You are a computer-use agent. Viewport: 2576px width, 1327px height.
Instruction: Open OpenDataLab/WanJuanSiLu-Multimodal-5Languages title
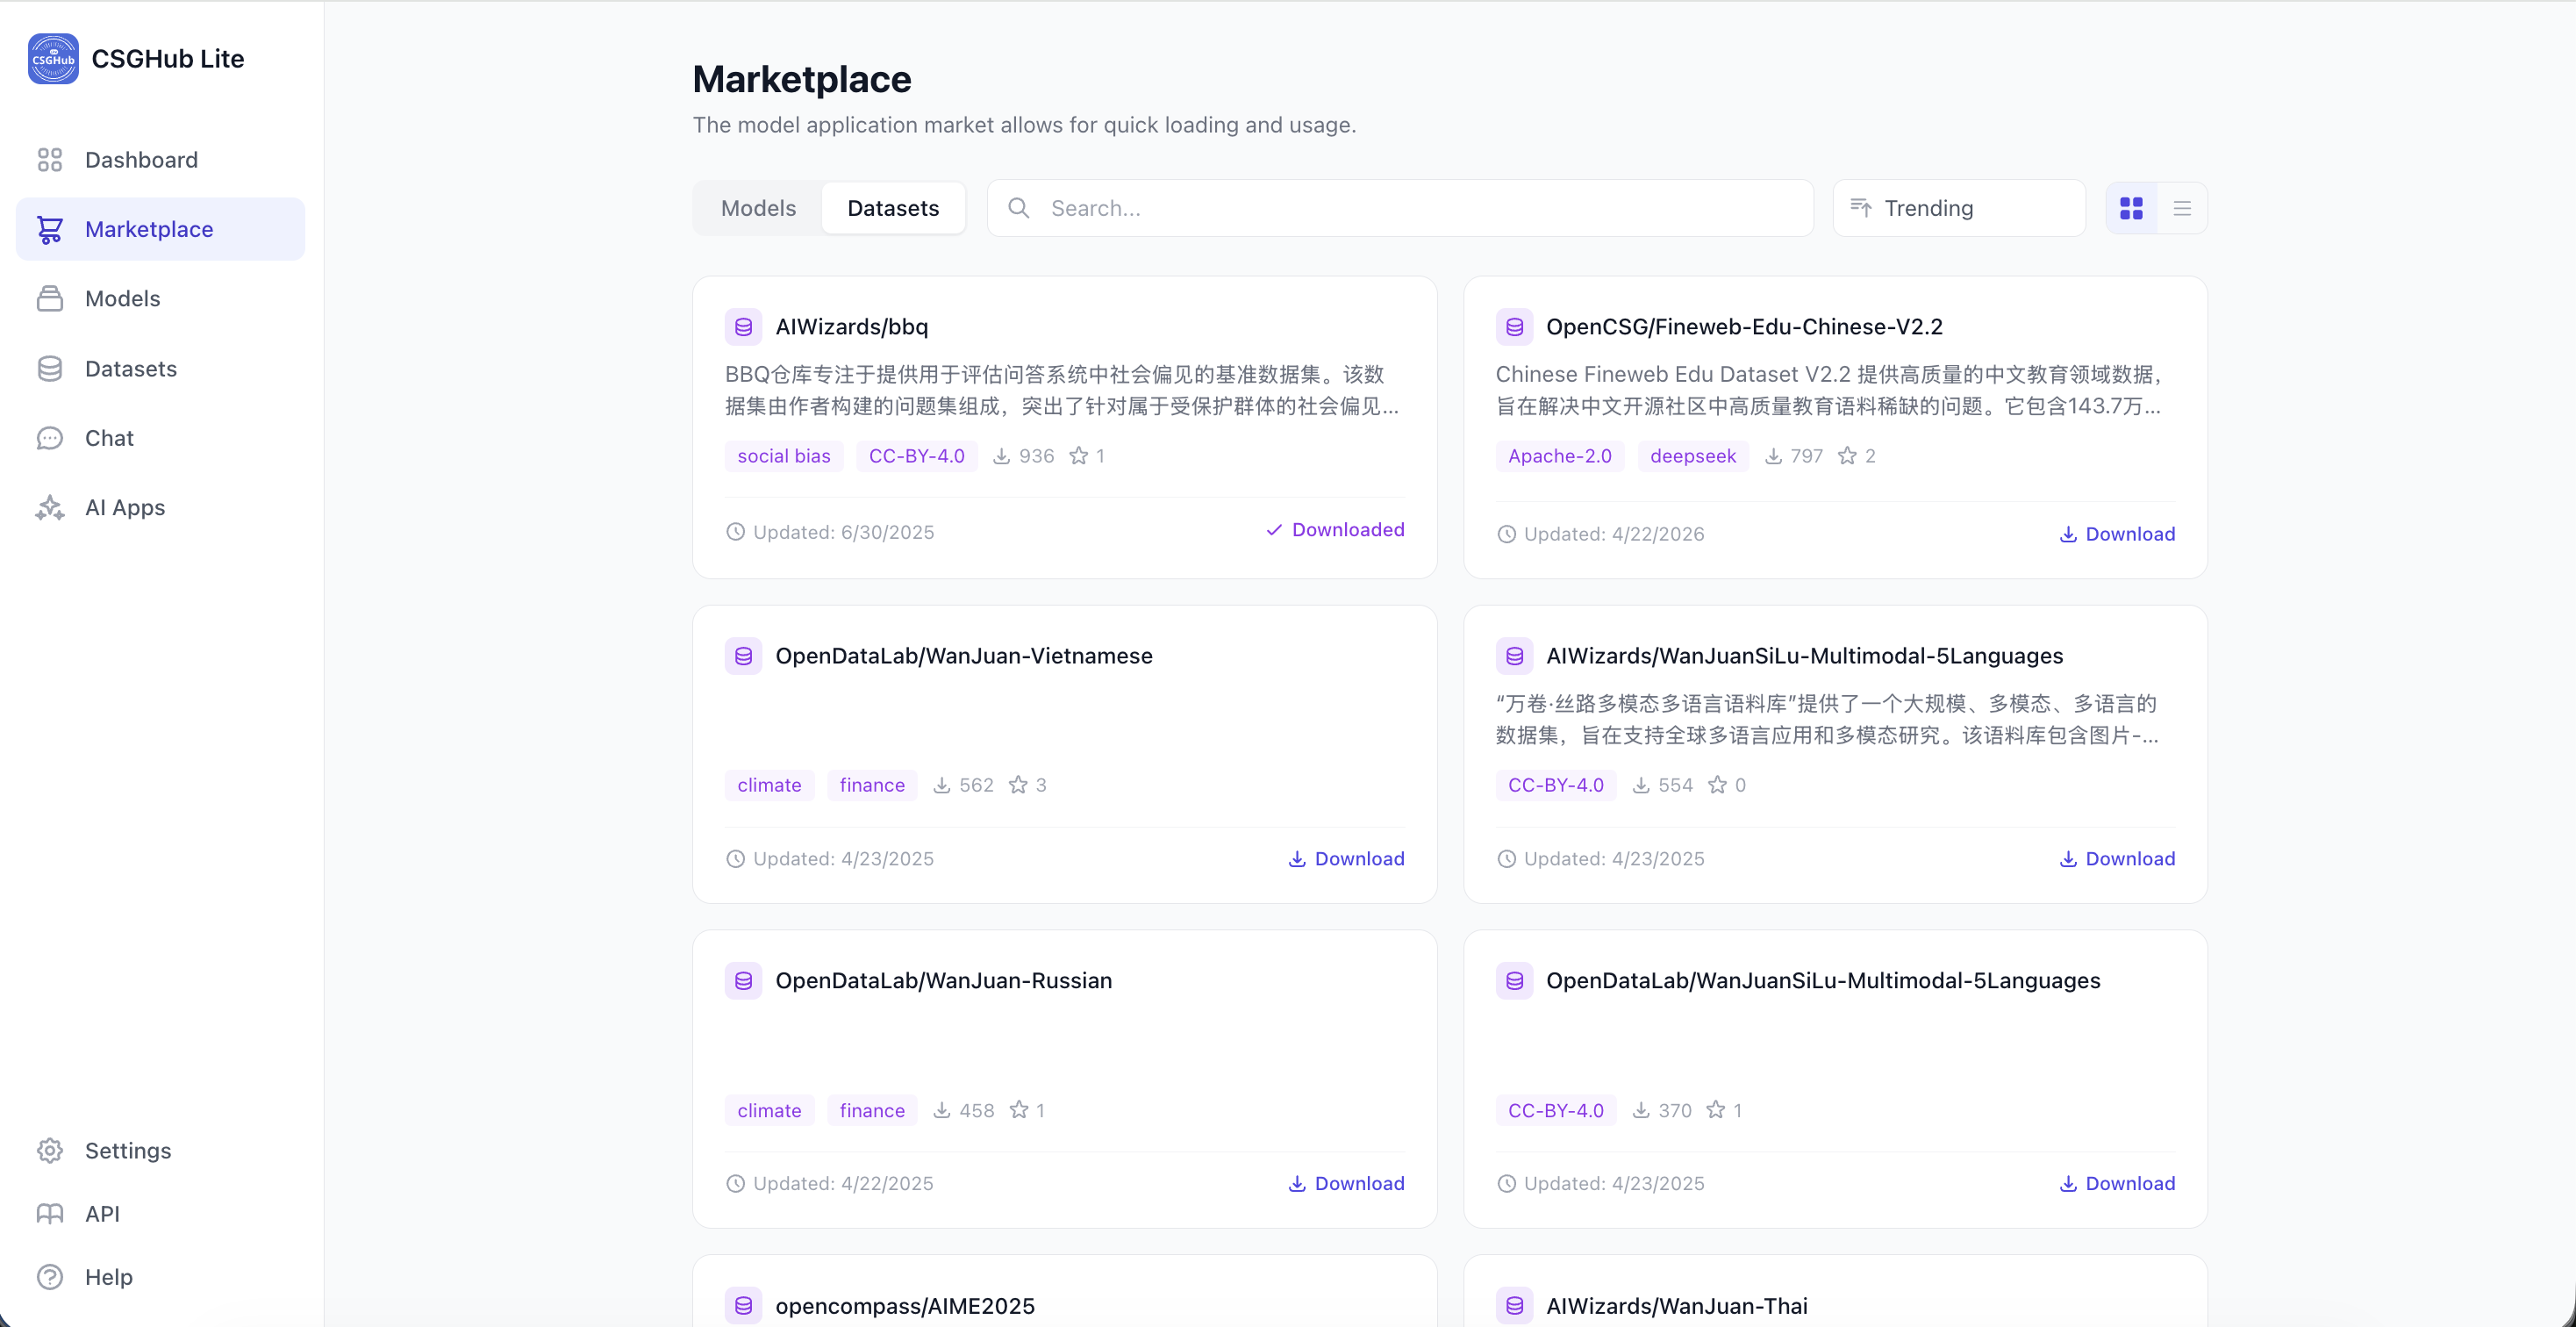[1823, 981]
